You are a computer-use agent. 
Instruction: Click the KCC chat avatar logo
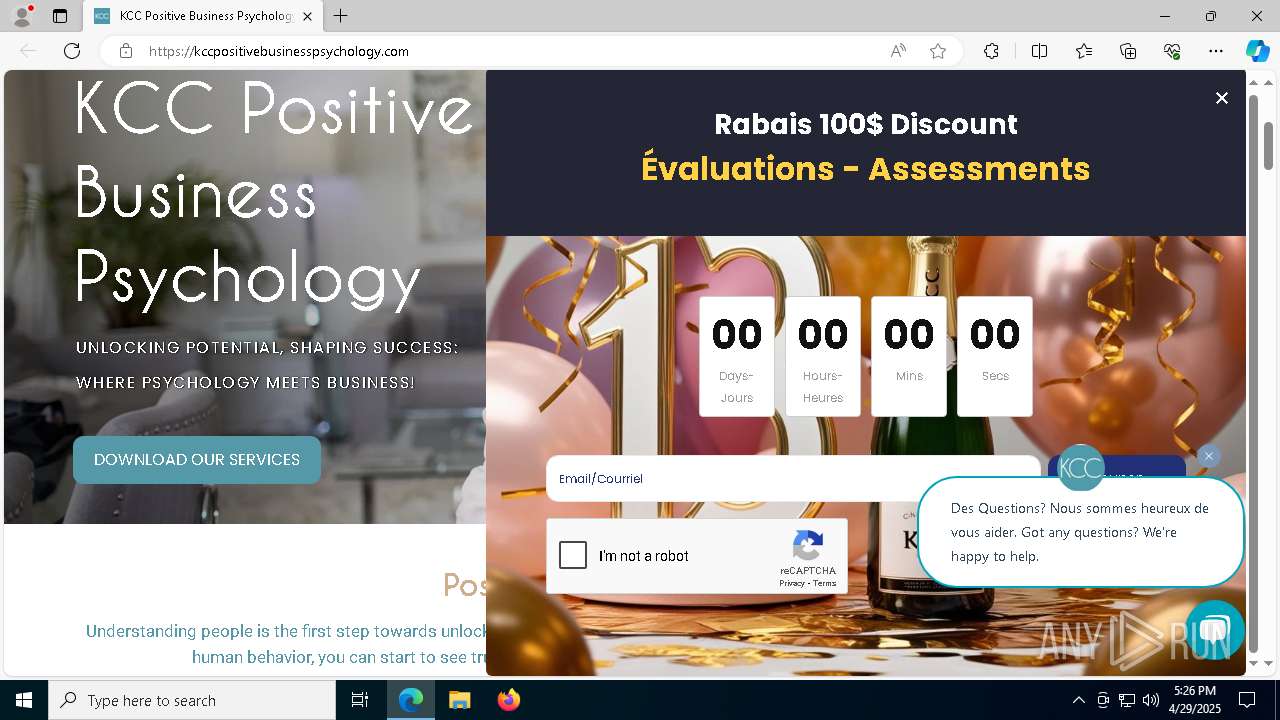[1081, 467]
